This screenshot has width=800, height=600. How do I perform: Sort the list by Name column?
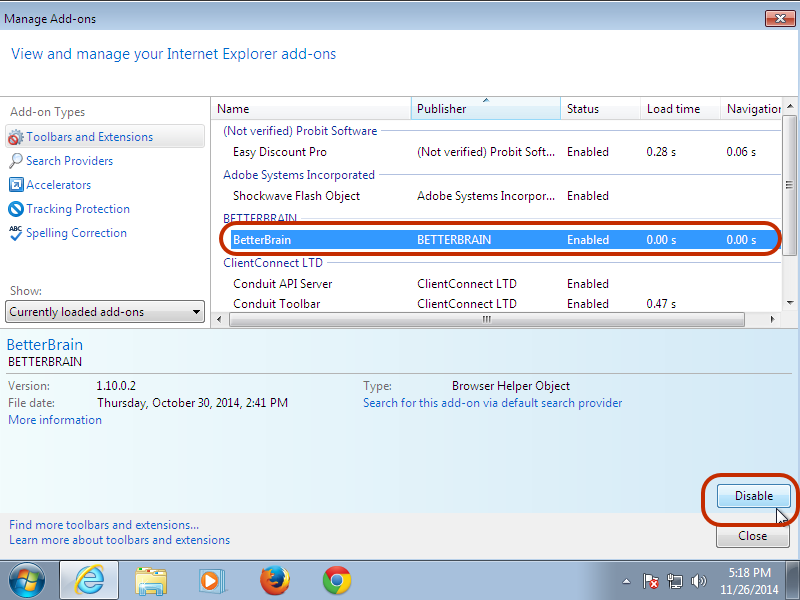tap(311, 109)
